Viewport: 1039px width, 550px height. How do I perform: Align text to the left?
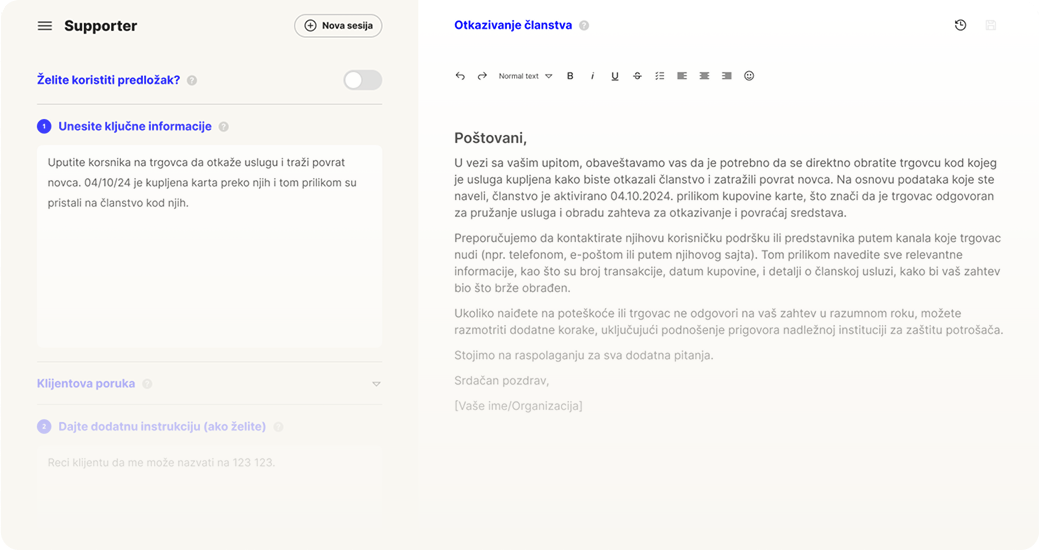pos(682,76)
